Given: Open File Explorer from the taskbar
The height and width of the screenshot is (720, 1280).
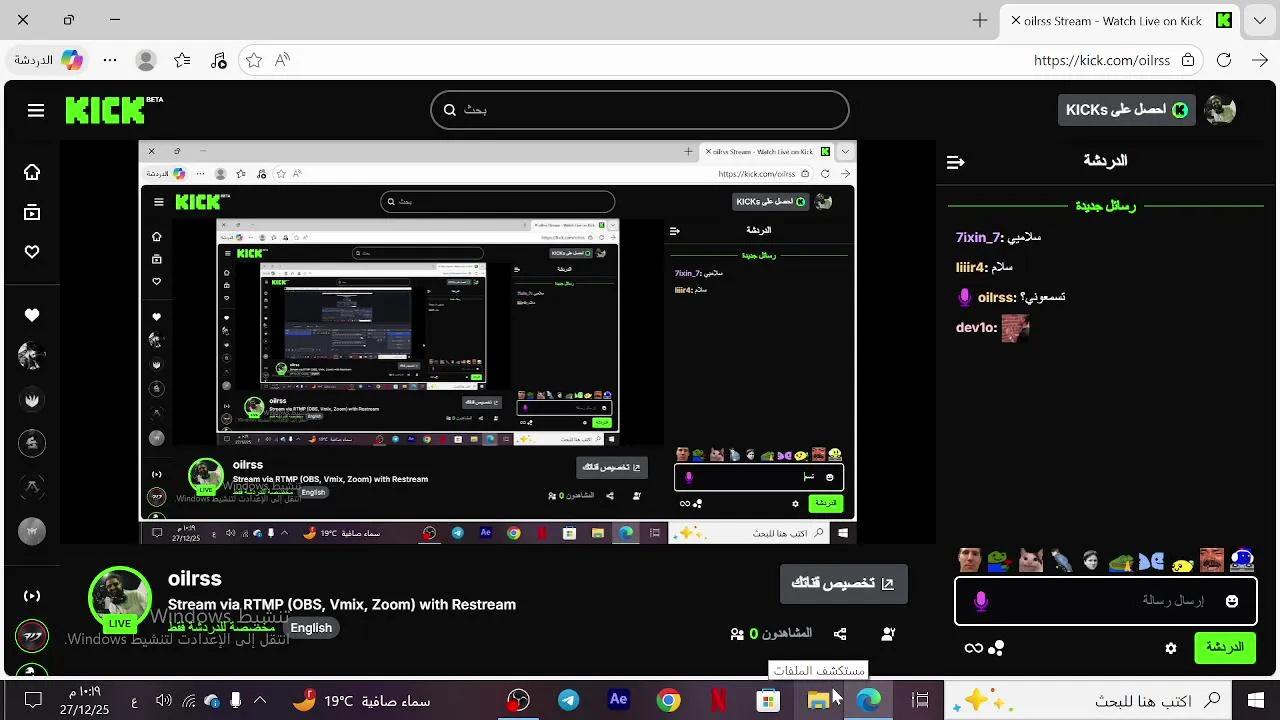Looking at the screenshot, I should [x=818, y=700].
